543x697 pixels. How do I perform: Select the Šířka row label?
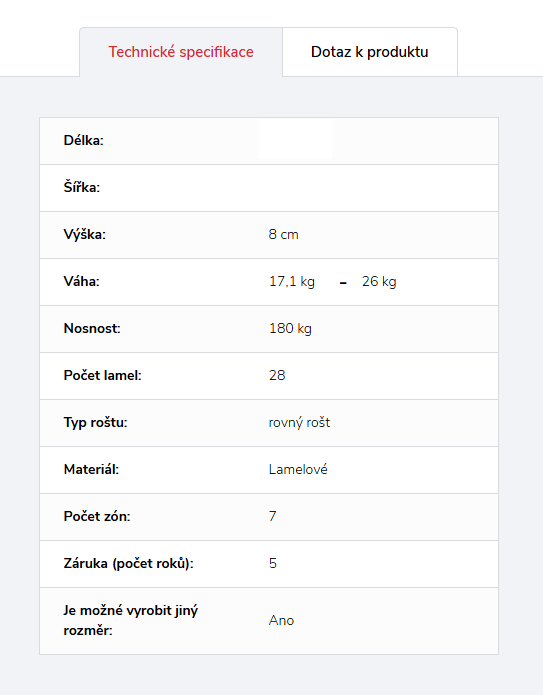click(x=82, y=187)
